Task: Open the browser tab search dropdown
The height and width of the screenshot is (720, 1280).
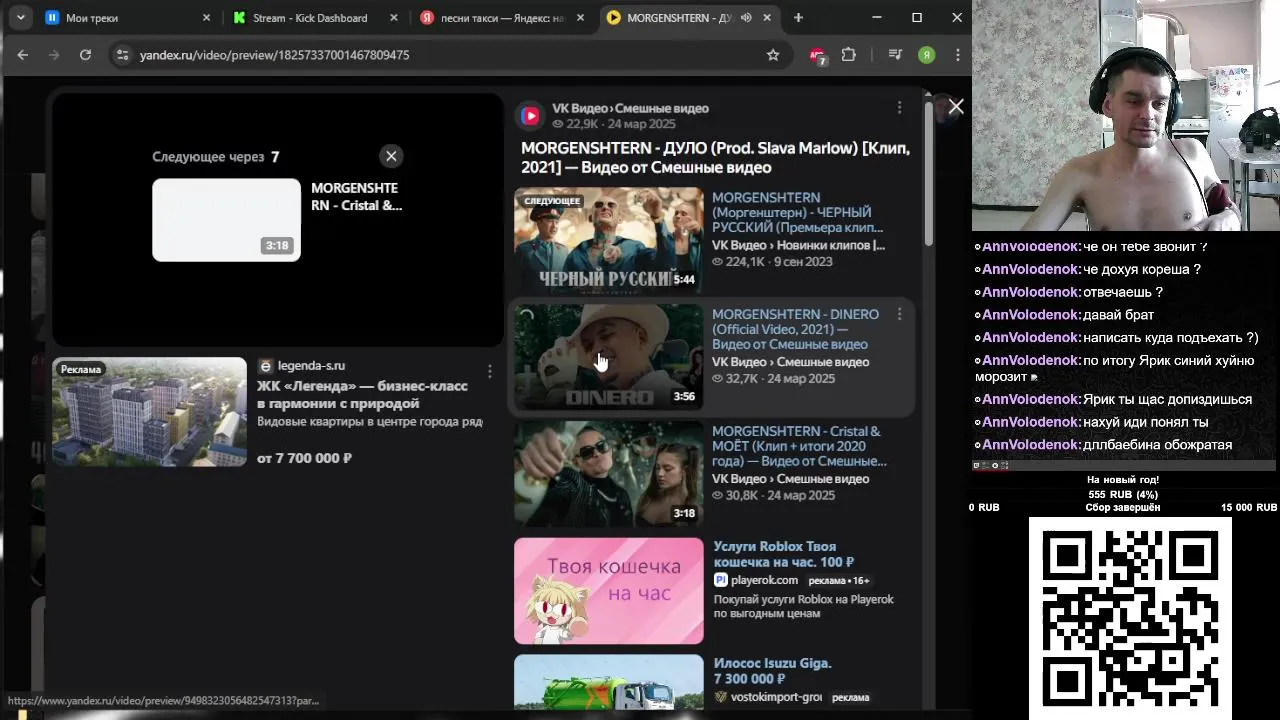Action: click(x=20, y=17)
